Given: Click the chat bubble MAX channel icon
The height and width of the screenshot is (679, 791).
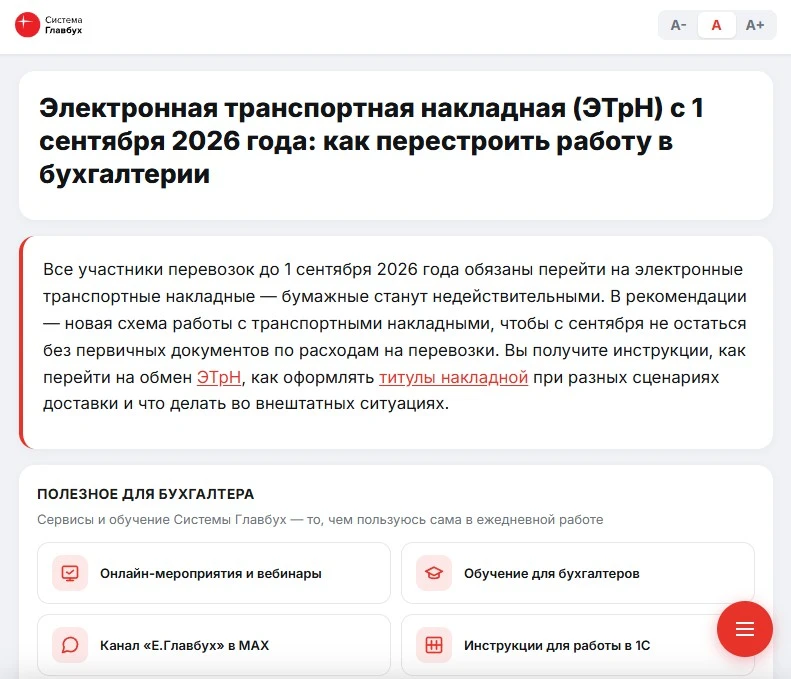Looking at the screenshot, I should (x=70, y=645).
